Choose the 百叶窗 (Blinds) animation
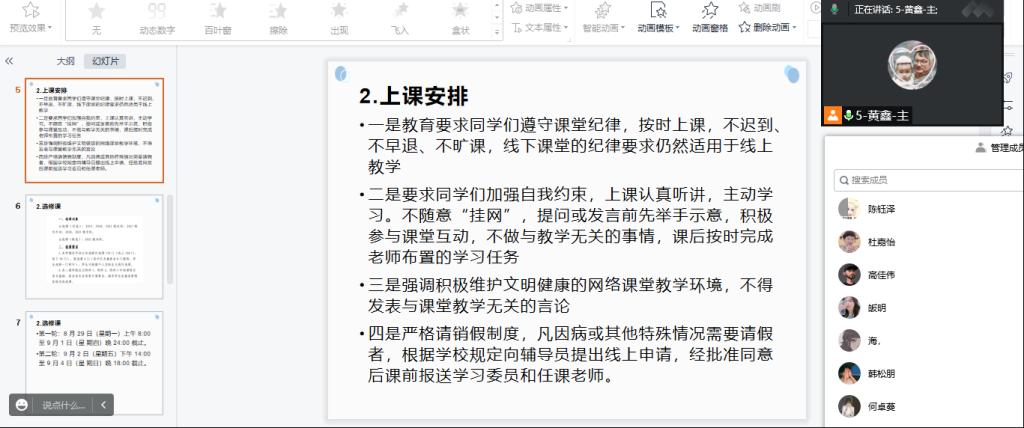The width and height of the screenshot is (1024, 428). click(218, 16)
